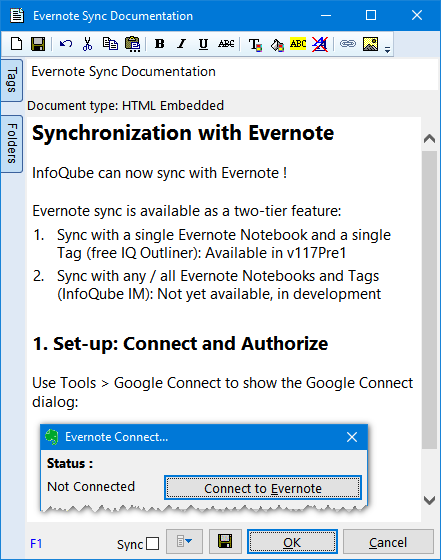This screenshot has width=441, height=560.
Task: Insert a hyperlink using the link icon
Action: click(347, 44)
